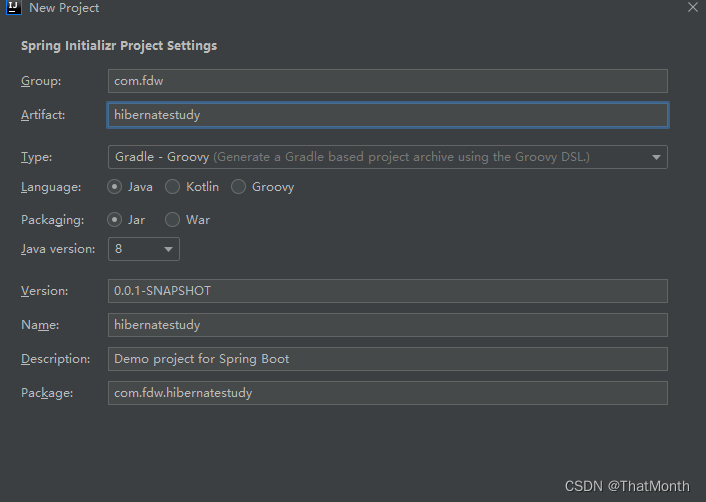Open the Type dropdown list
The width and height of the screenshot is (706, 502).
point(388,157)
